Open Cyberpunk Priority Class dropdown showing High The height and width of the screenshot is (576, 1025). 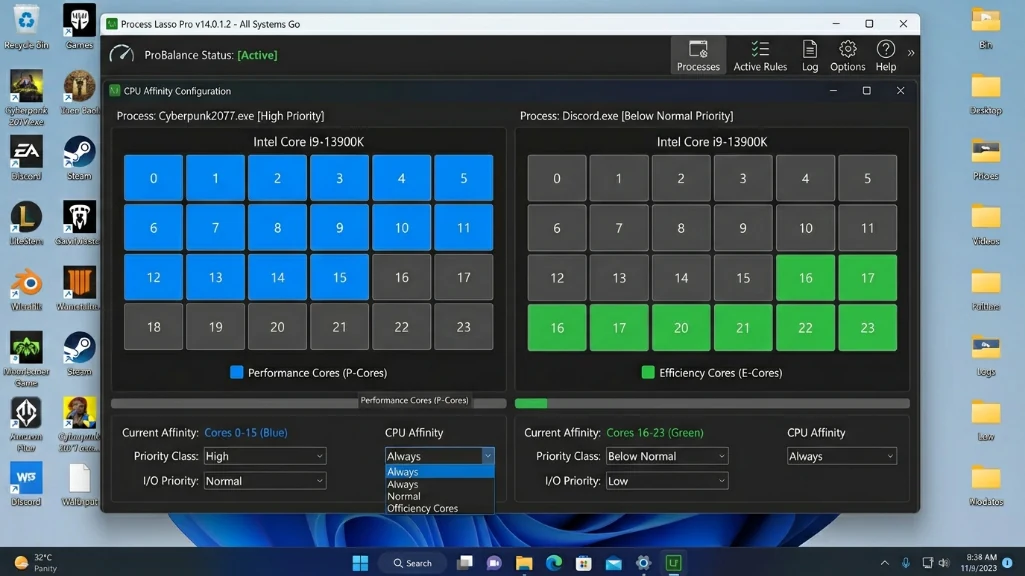click(265, 456)
